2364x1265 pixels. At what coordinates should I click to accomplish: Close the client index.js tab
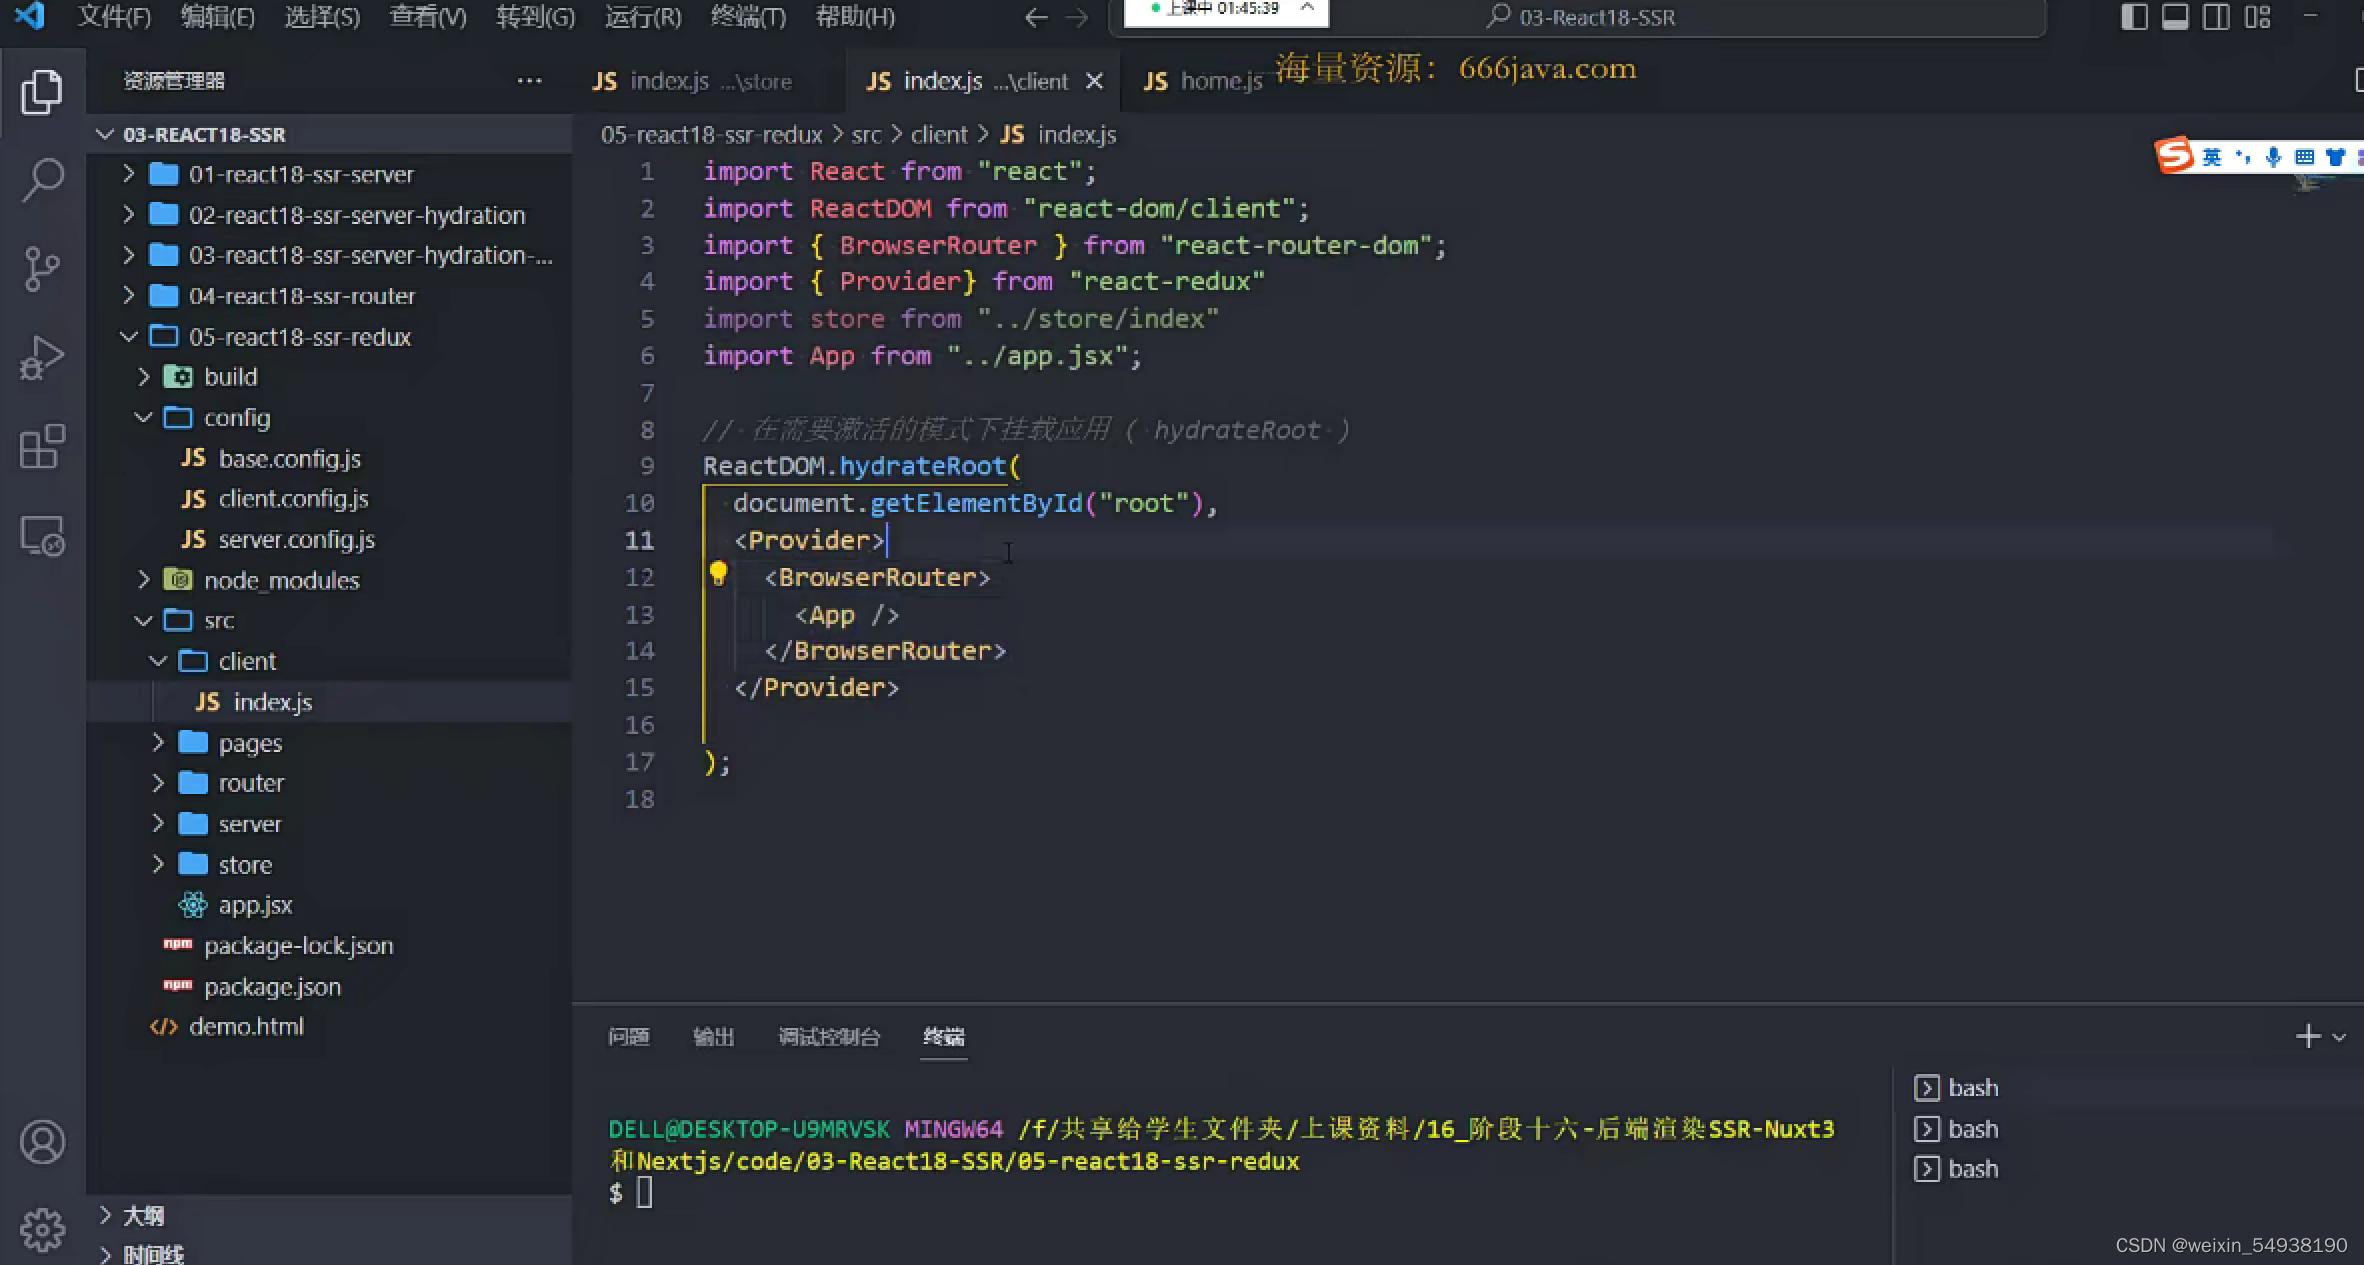point(1095,81)
